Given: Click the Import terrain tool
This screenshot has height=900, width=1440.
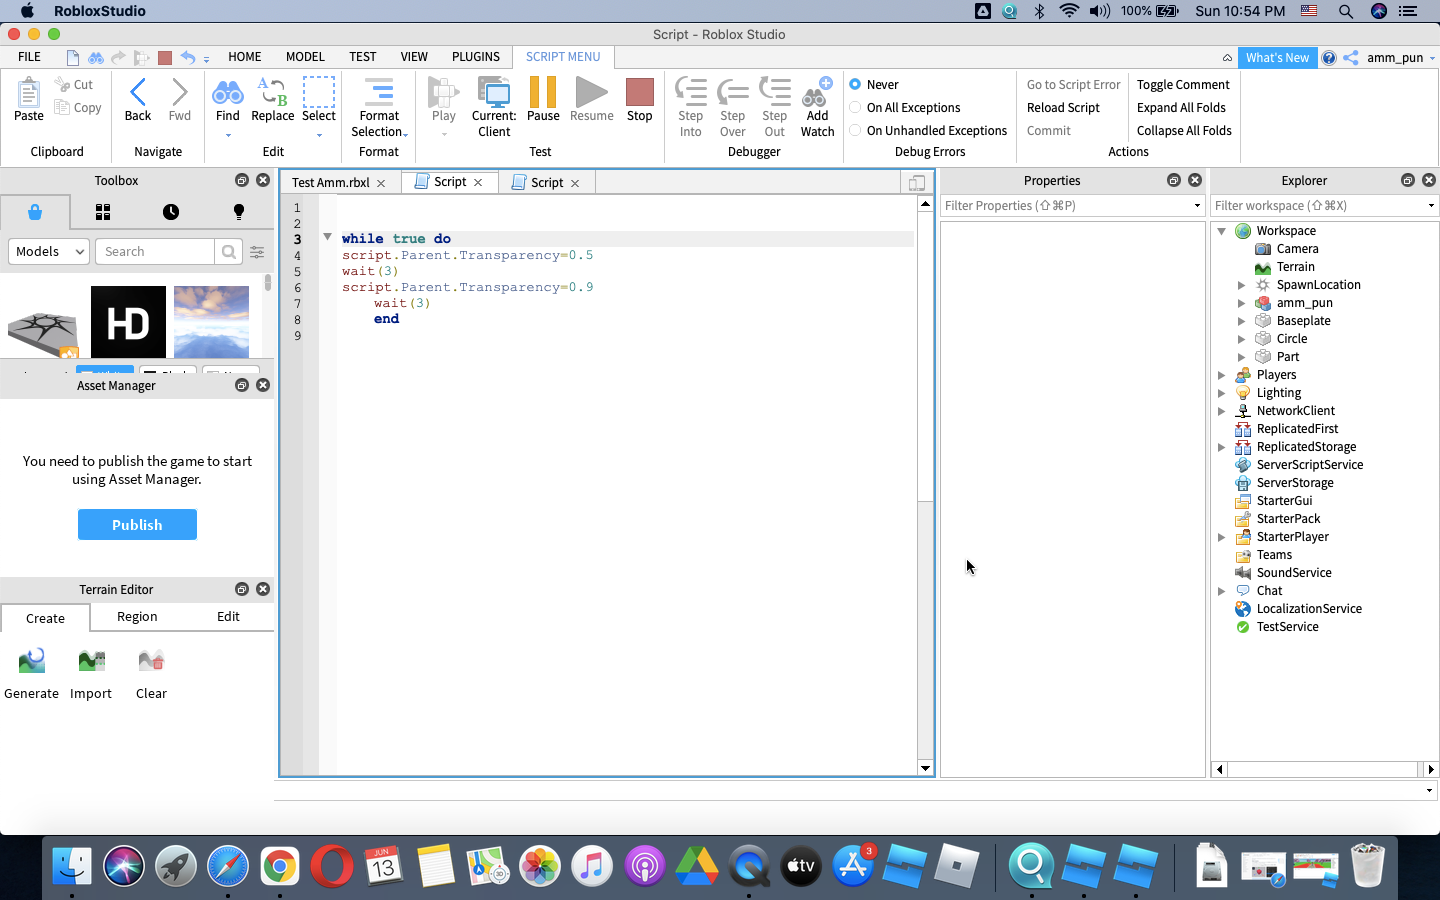Looking at the screenshot, I should click(x=91, y=661).
